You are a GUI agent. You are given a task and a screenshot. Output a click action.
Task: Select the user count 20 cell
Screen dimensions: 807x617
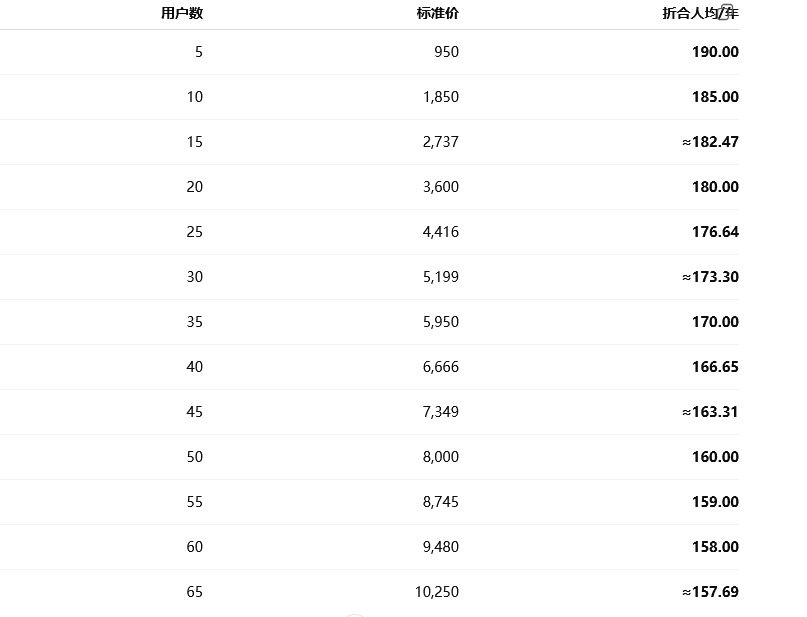click(x=195, y=187)
